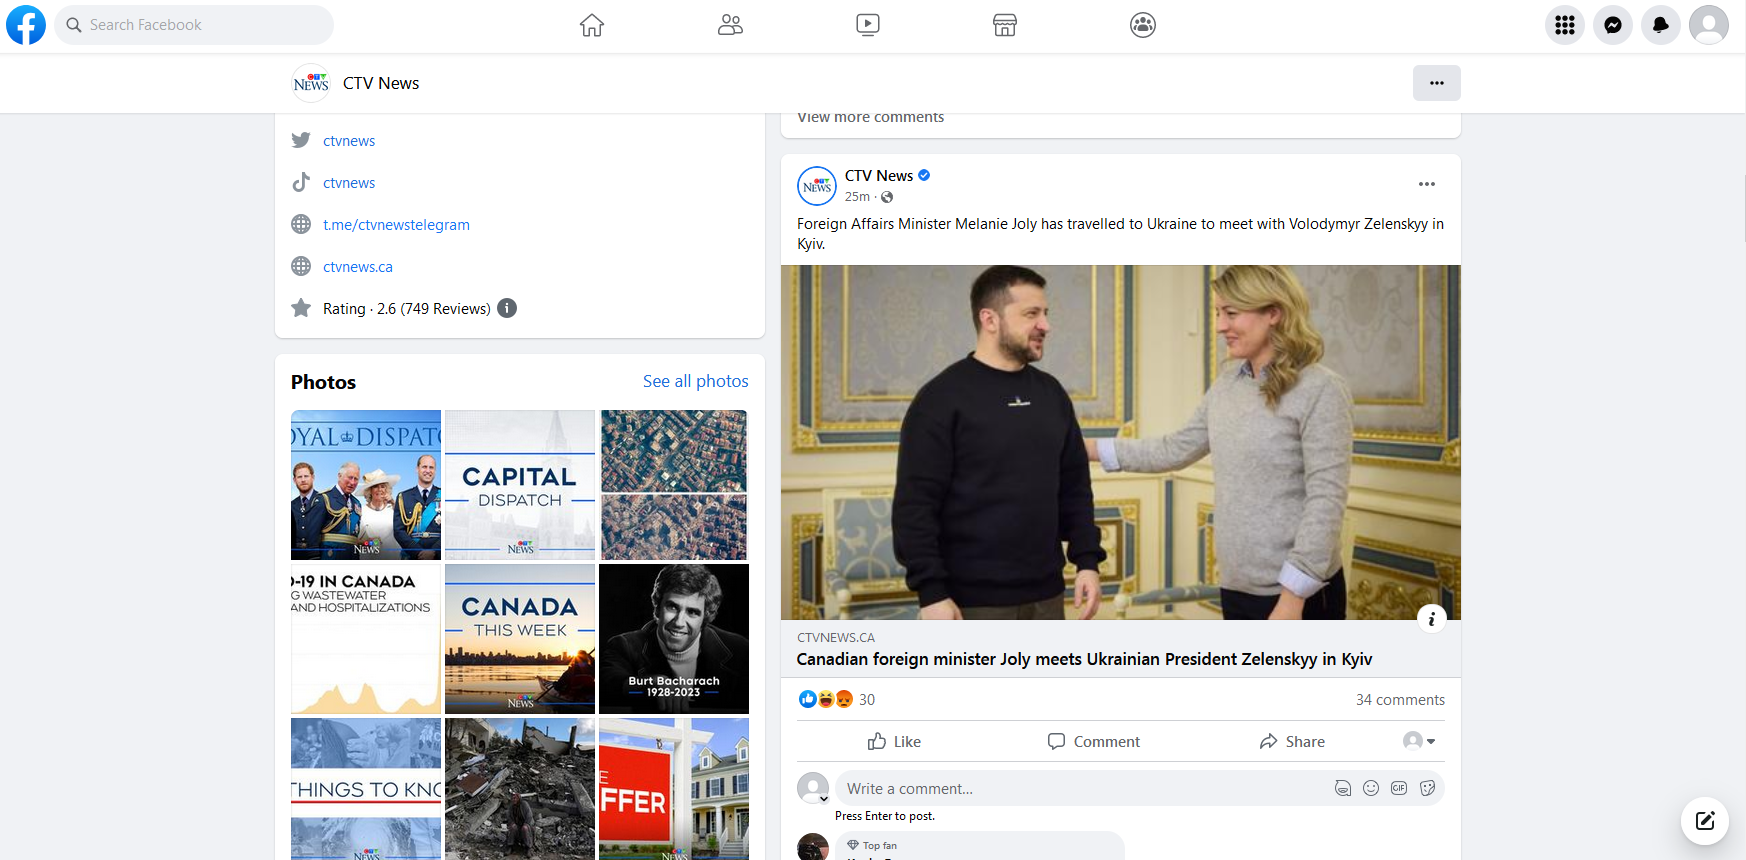Screen dimensions: 1746x860
Task: Open the comment-as identity dropdown
Action: click(x=1419, y=741)
